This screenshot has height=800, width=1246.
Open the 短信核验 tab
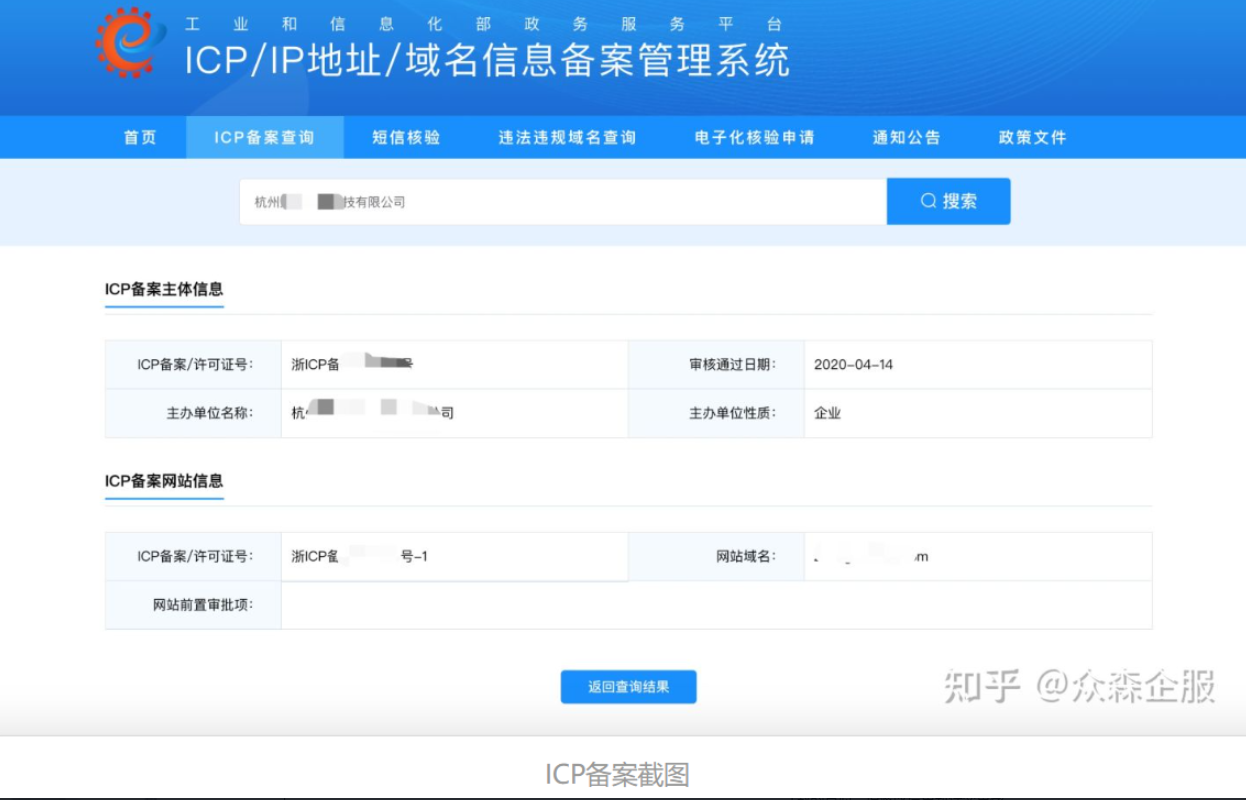tap(406, 138)
